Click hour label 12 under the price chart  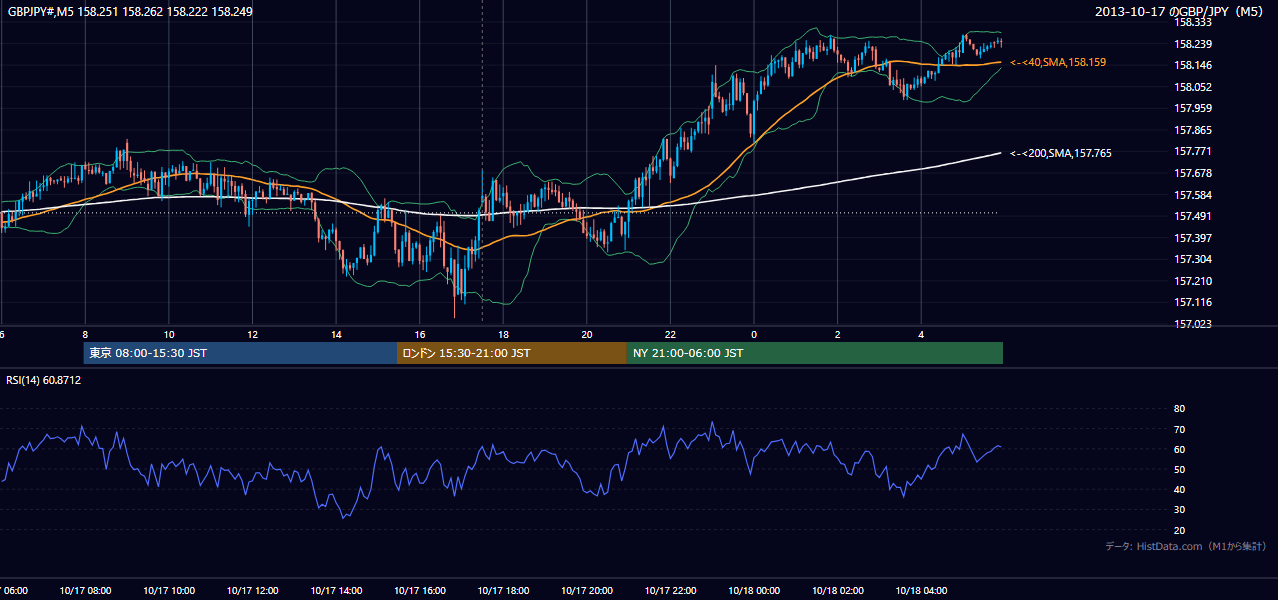pos(253,335)
